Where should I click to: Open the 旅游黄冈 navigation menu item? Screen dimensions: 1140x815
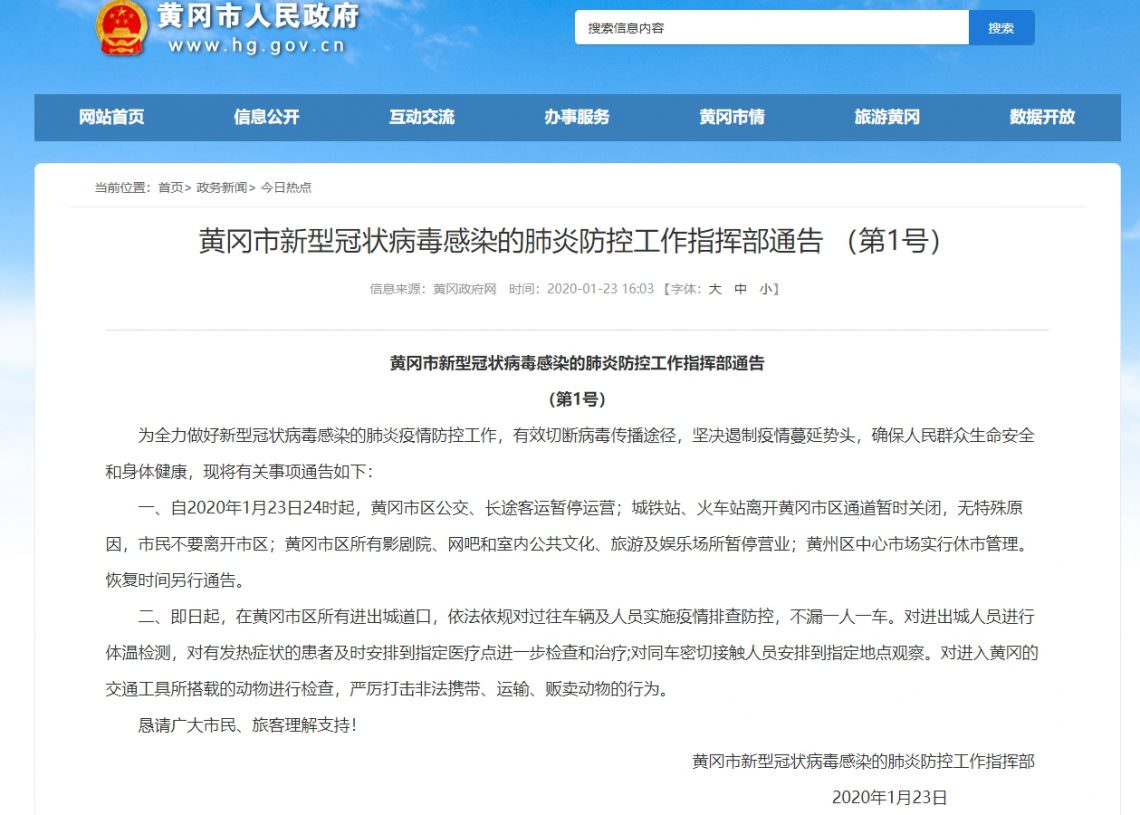click(887, 117)
